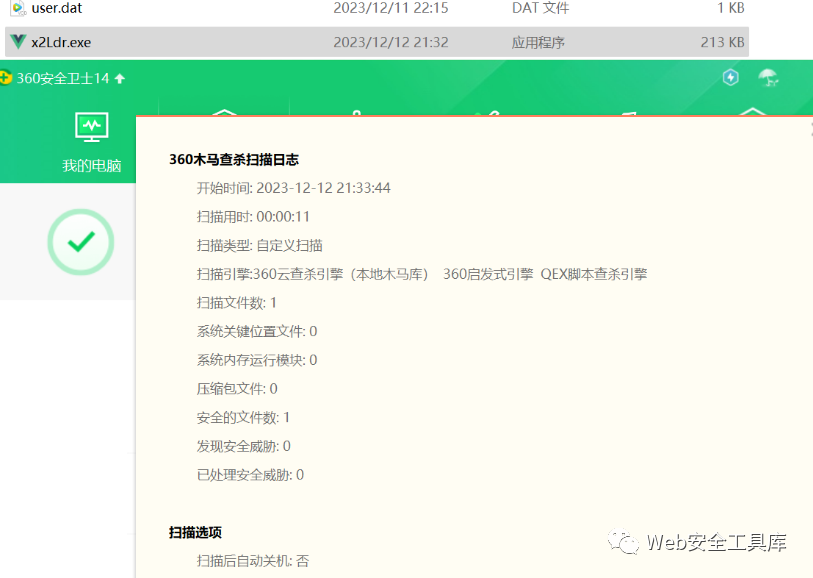Click the 应用程序 file type cell
The height and width of the screenshot is (578, 813).
point(538,42)
